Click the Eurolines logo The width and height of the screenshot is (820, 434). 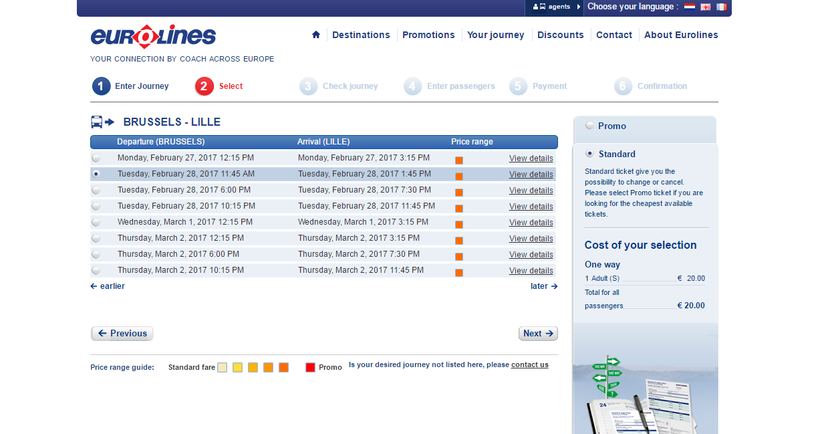coord(153,37)
